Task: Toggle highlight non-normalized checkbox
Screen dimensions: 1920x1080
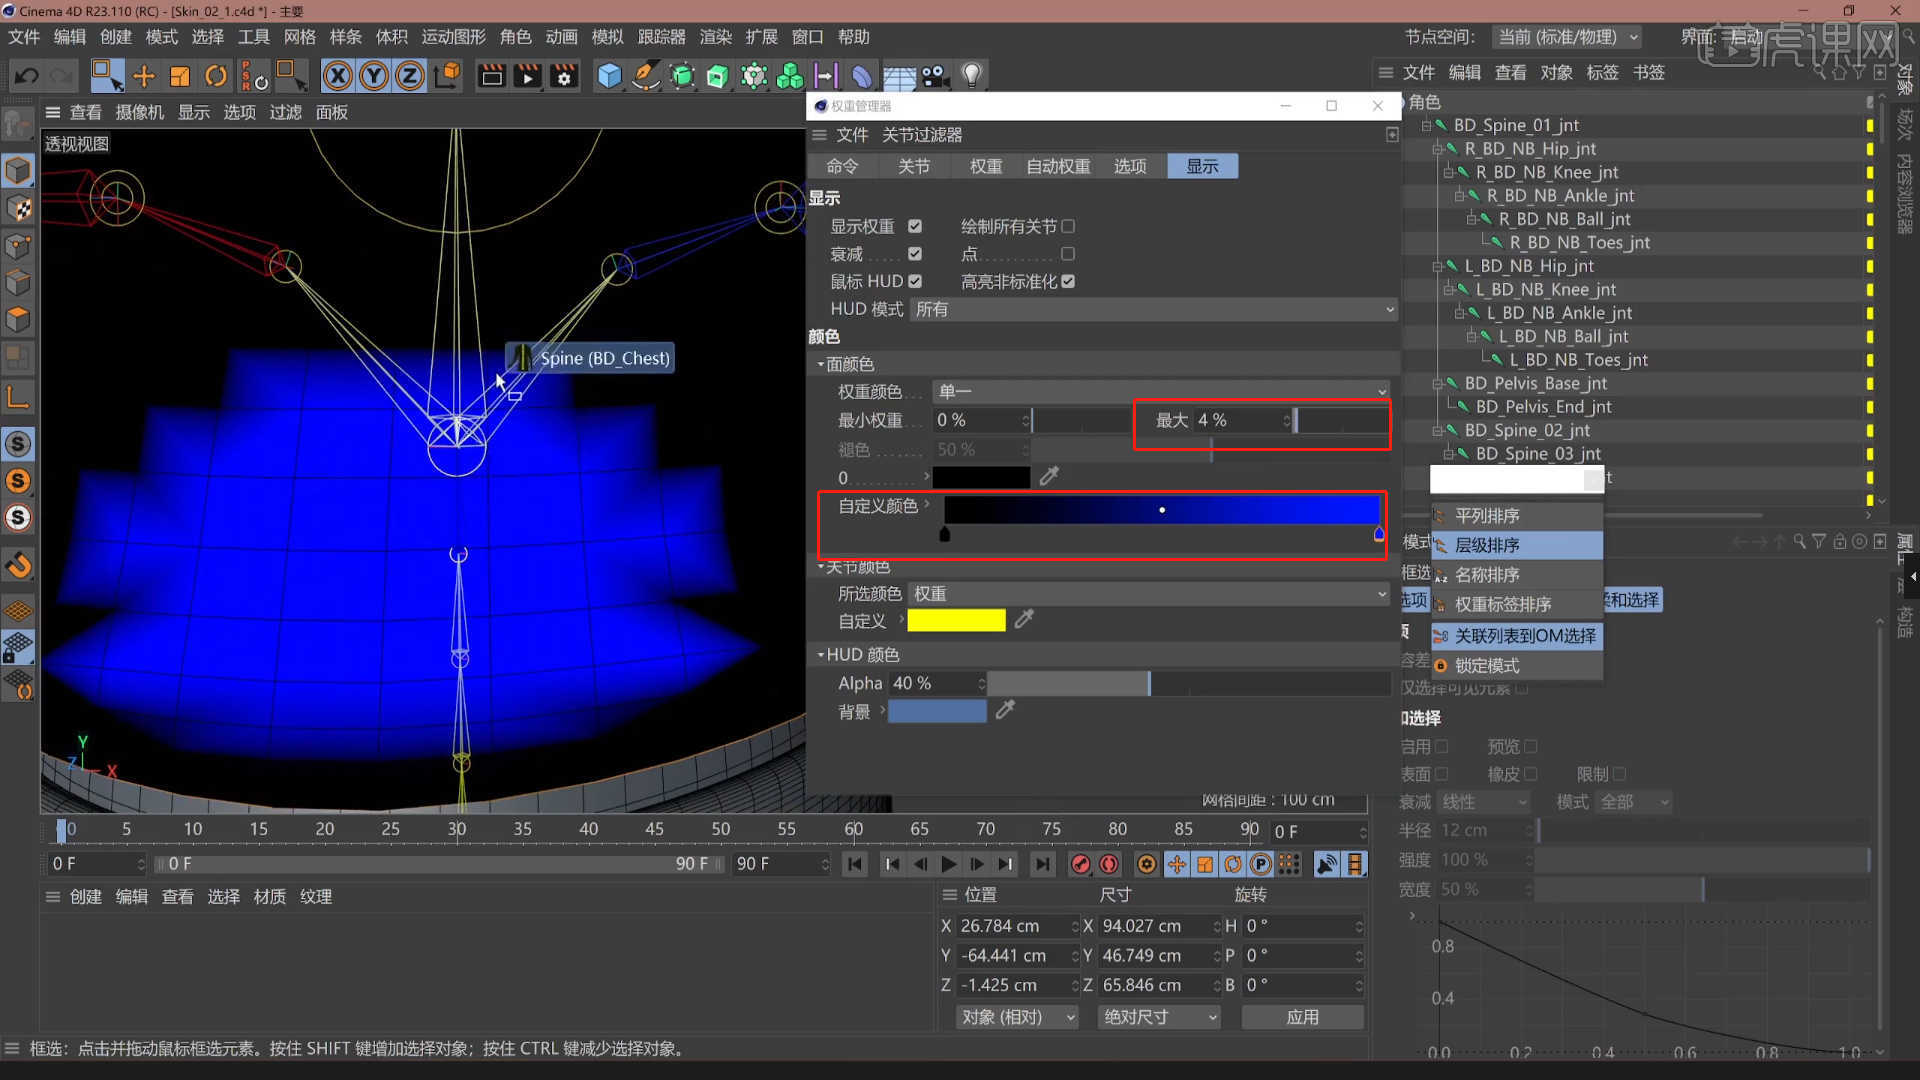Action: coord(1068,282)
